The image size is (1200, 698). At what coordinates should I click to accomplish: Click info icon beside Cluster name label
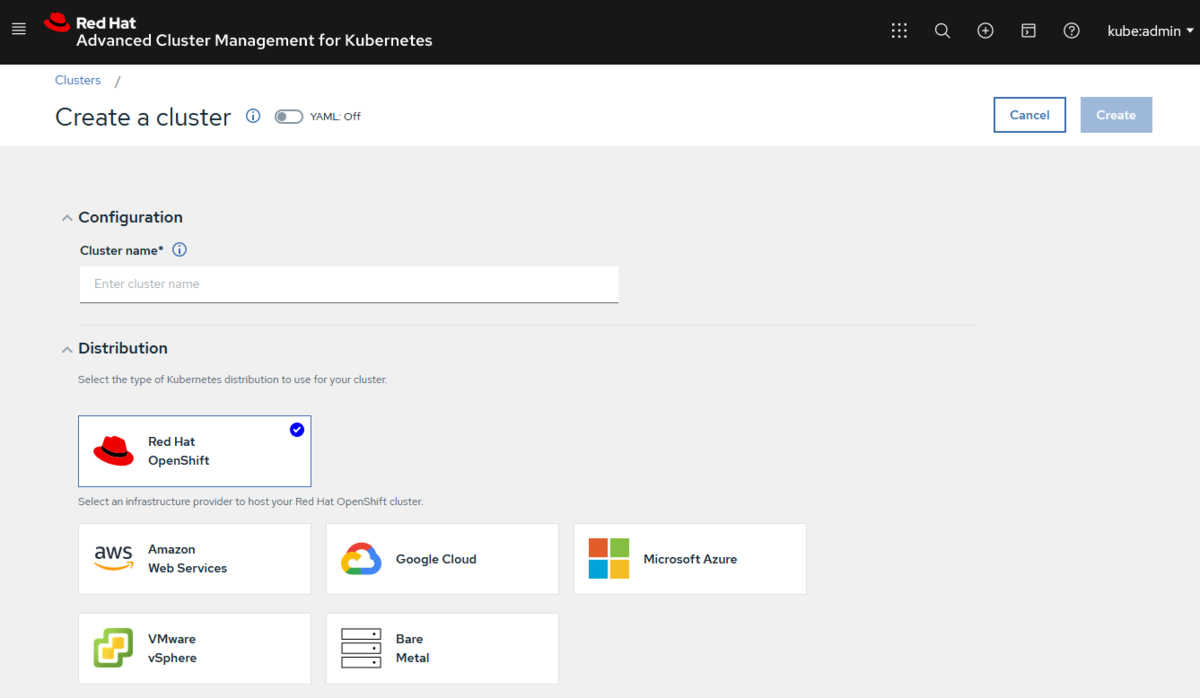pos(180,250)
